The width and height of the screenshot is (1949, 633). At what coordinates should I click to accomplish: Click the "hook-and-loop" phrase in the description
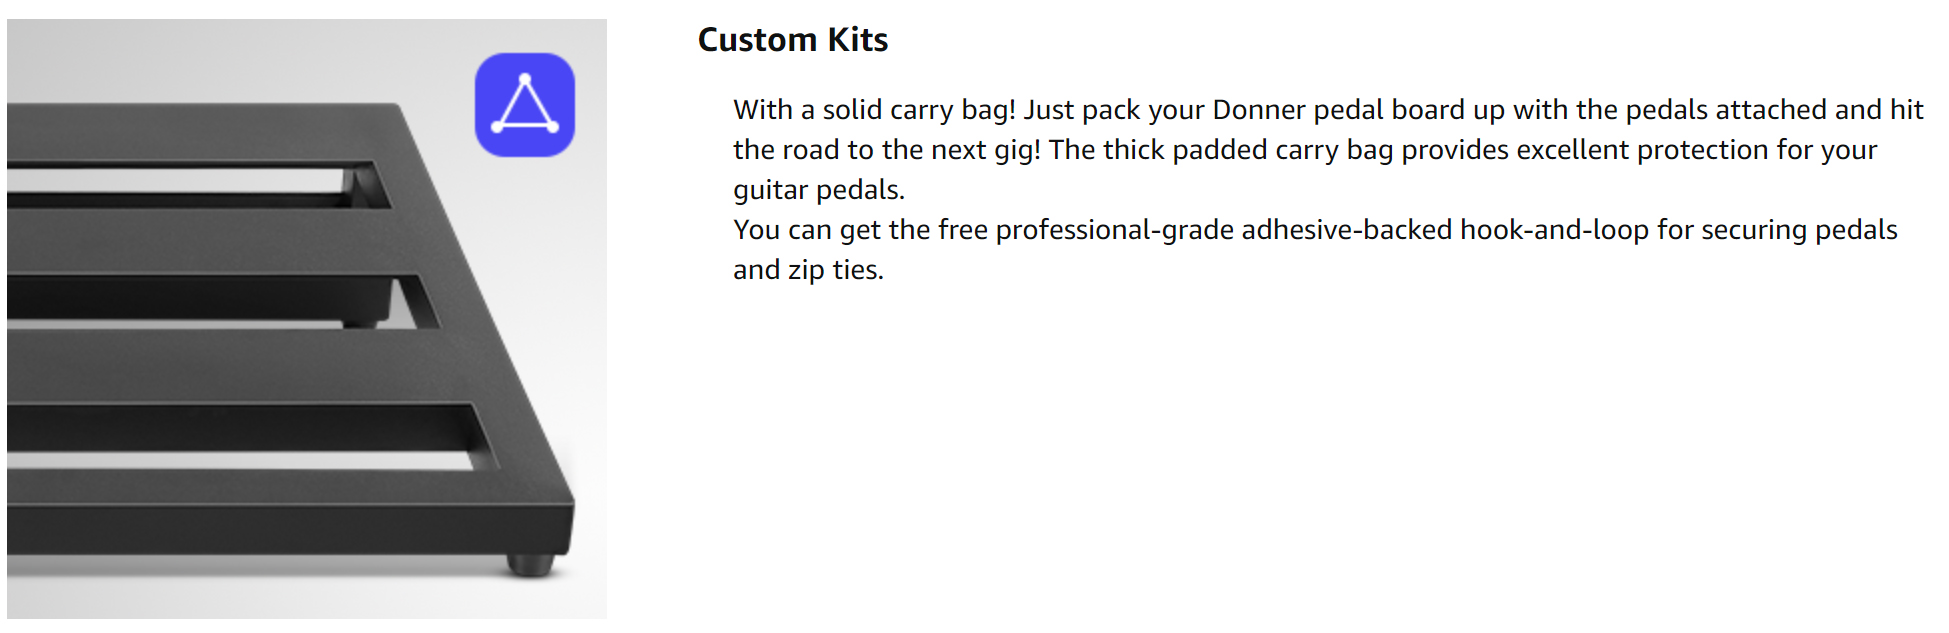pyautogui.click(x=1554, y=230)
